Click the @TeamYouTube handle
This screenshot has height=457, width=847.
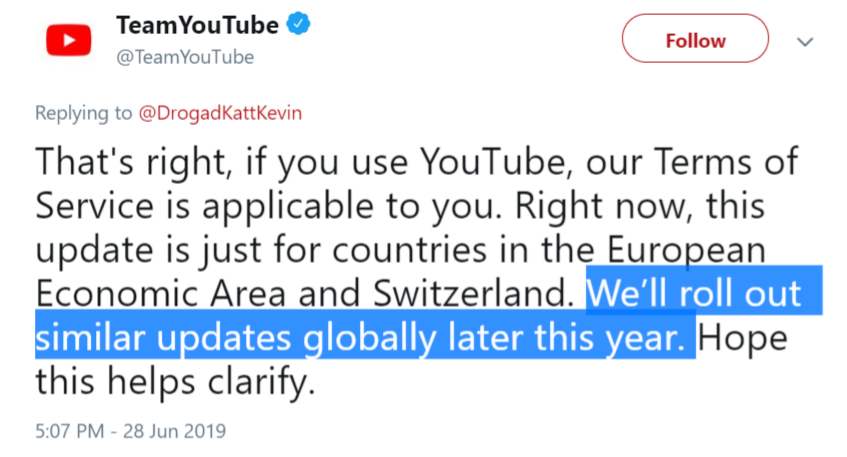point(185,57)
